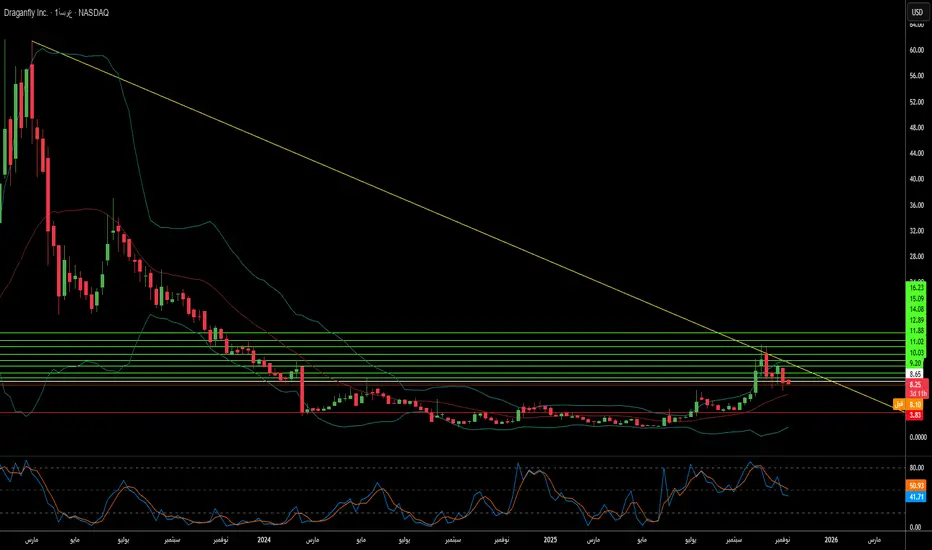Click the blue 41.71 stochastic value label
The width and height of the screenshot is (932, 550).
(914, 496)
